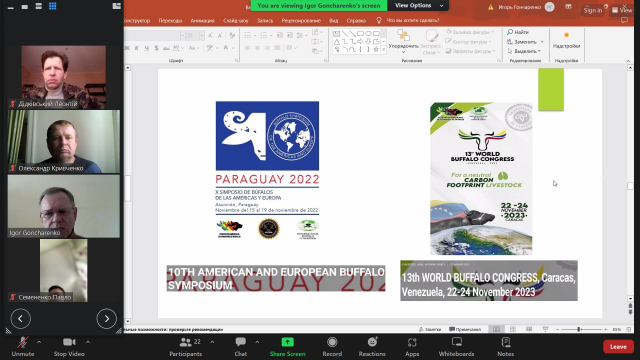Expand audio options arrow beside Unmute
Screen dimensions: 640x360
[39, 342]
